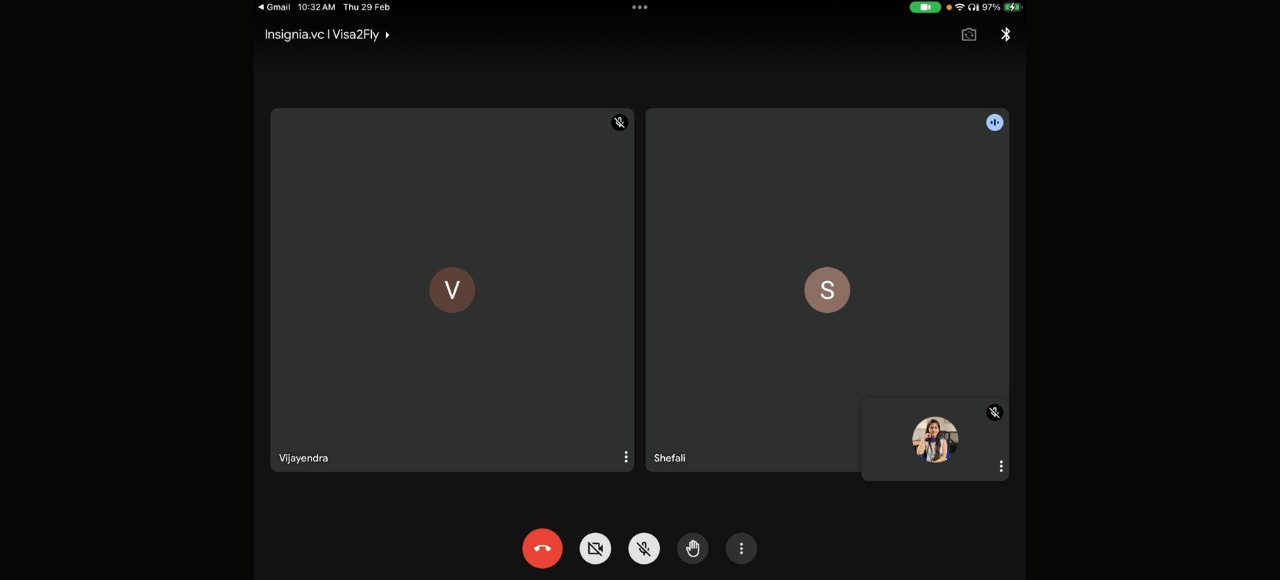This screenshot has width=1280, height=580.
Task: Select Vijayendra's V avatar
Action: click(x=452, y=290)
